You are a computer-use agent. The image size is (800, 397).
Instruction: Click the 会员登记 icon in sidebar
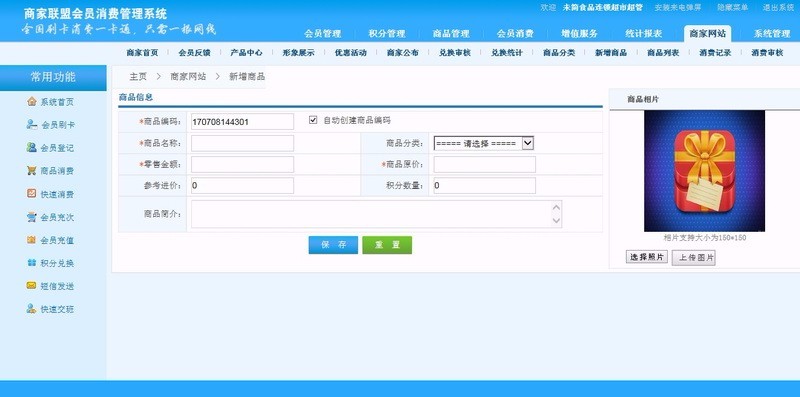tap(32, 147)
